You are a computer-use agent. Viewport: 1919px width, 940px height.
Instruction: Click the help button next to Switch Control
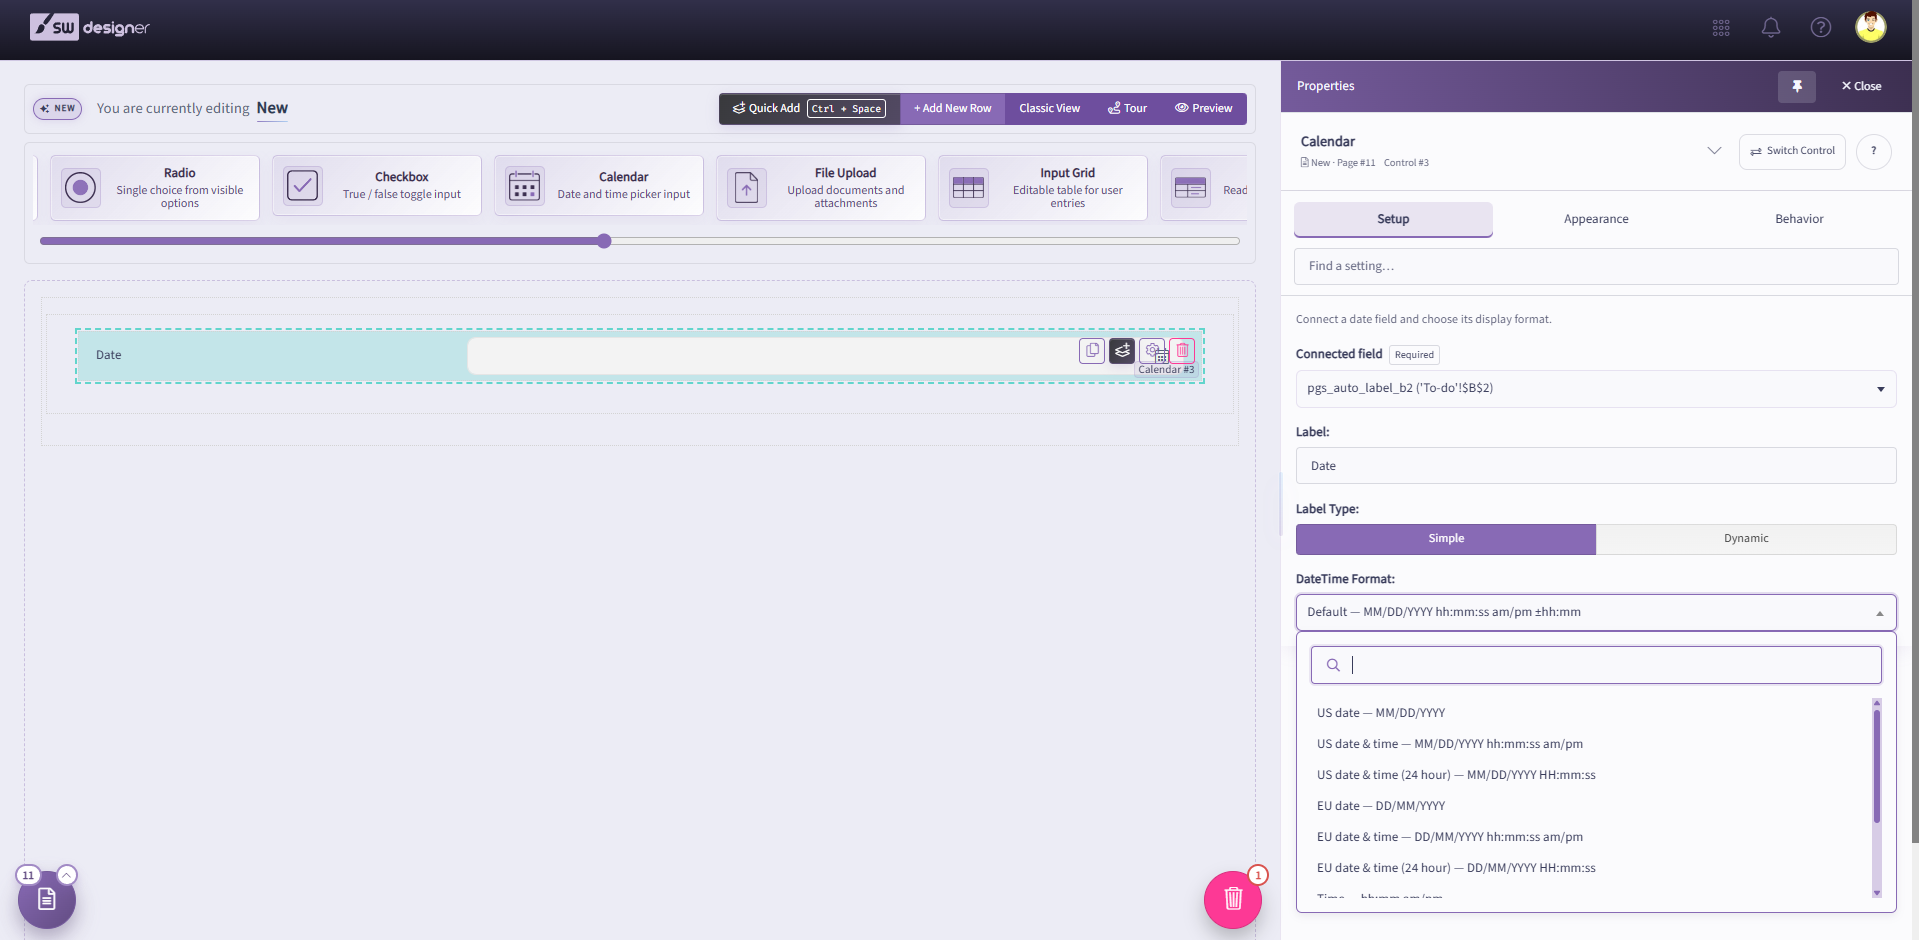(1874, 152)
